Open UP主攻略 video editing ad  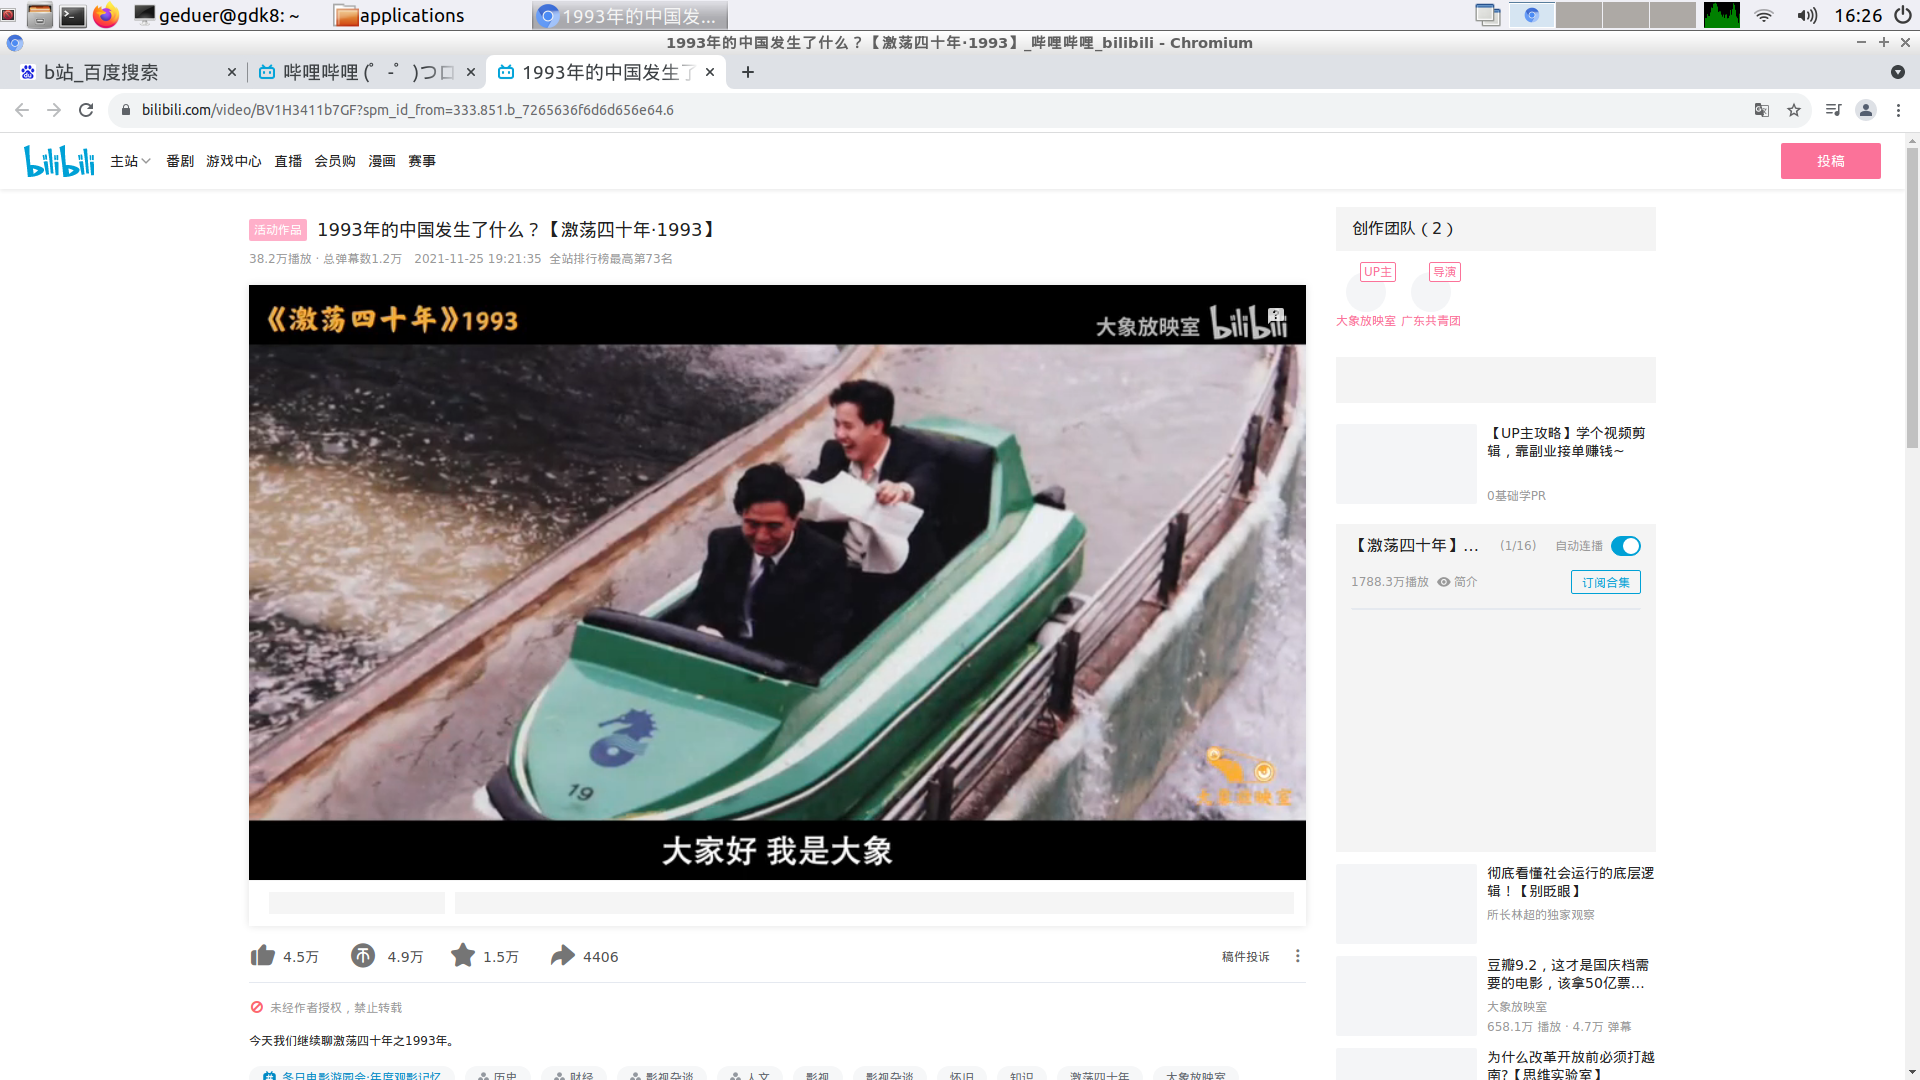(1566, 442)
